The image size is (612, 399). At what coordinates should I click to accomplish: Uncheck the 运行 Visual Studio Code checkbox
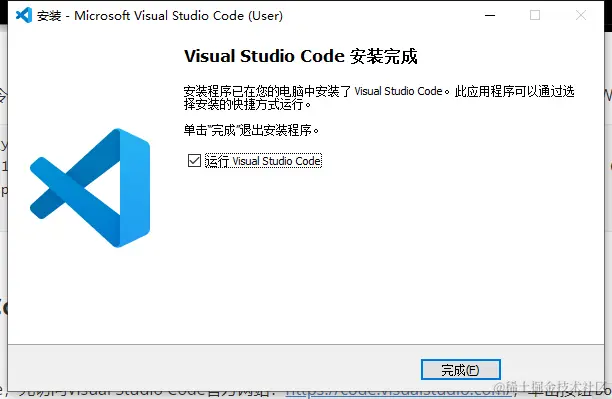tap(194, 160)
